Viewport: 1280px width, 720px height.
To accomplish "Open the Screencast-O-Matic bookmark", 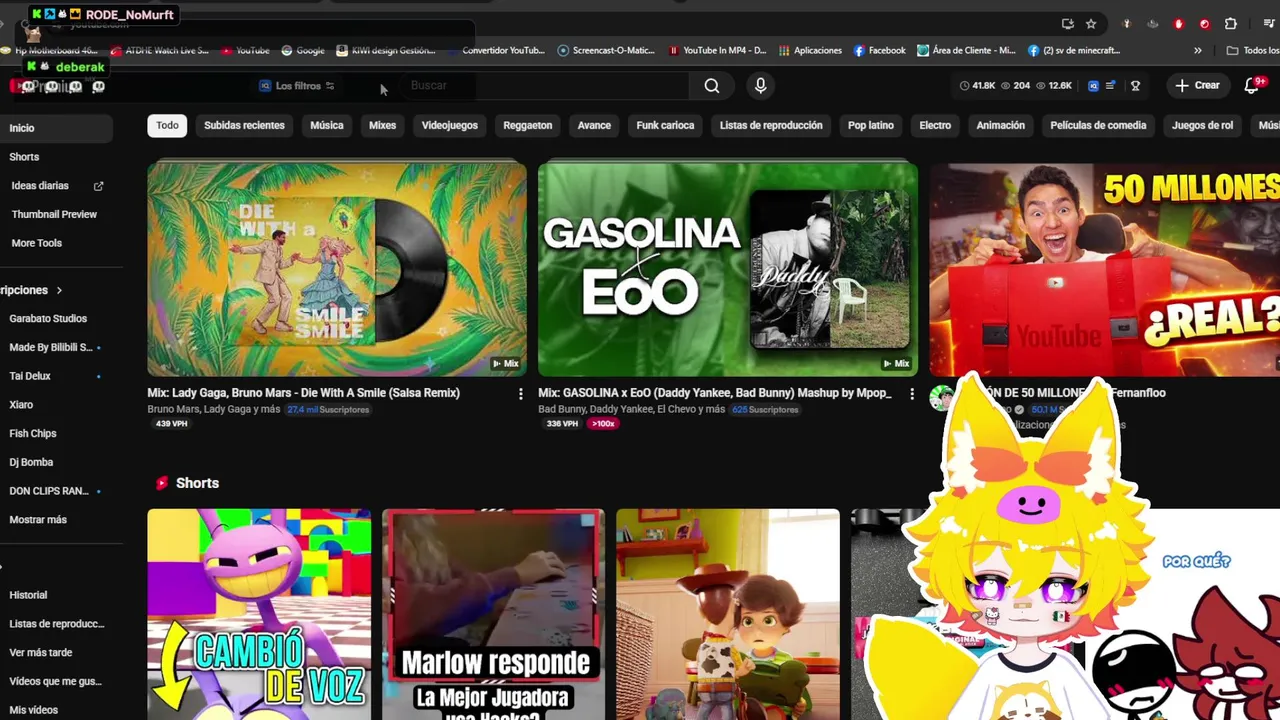I will click(606, 50).
